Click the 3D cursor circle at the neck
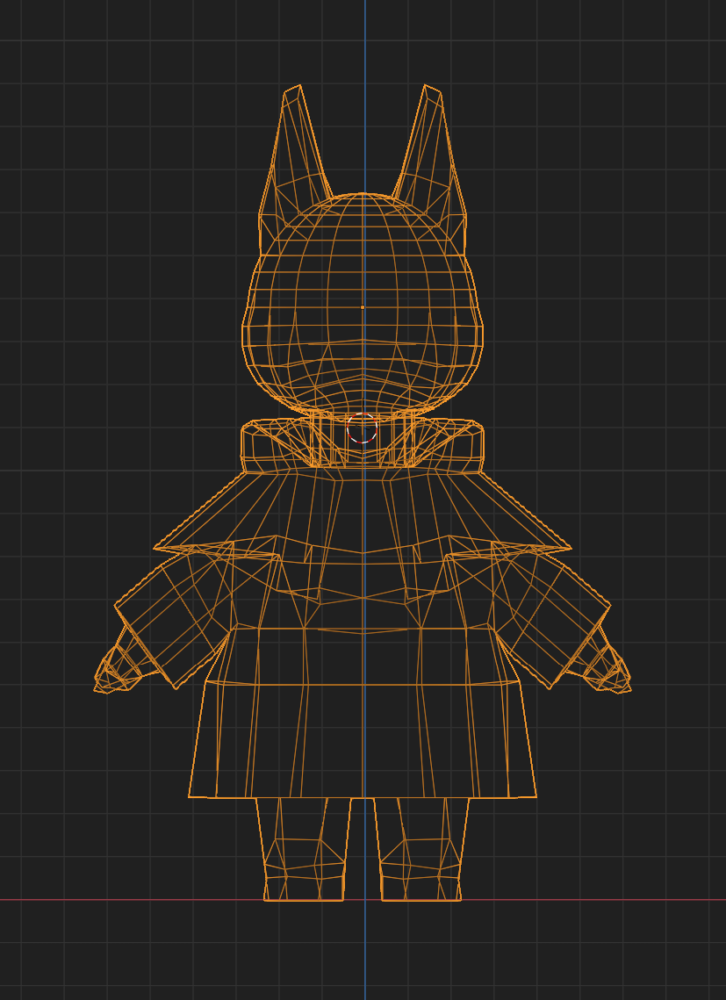This screenshot has width=726, height=1000. pyautogui.click(x=362, y=429)
